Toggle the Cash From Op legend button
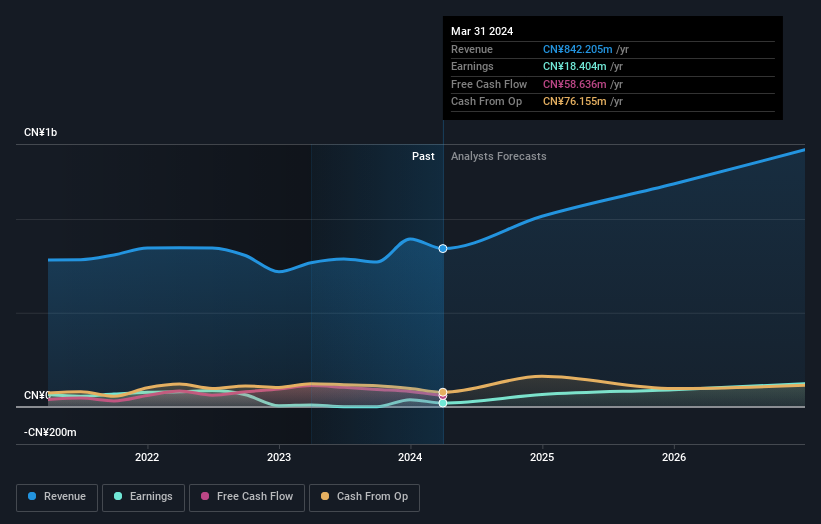Image resolution: width=821 pixels, height=524 pixels. pyautogui.click(x=364, y=497)
